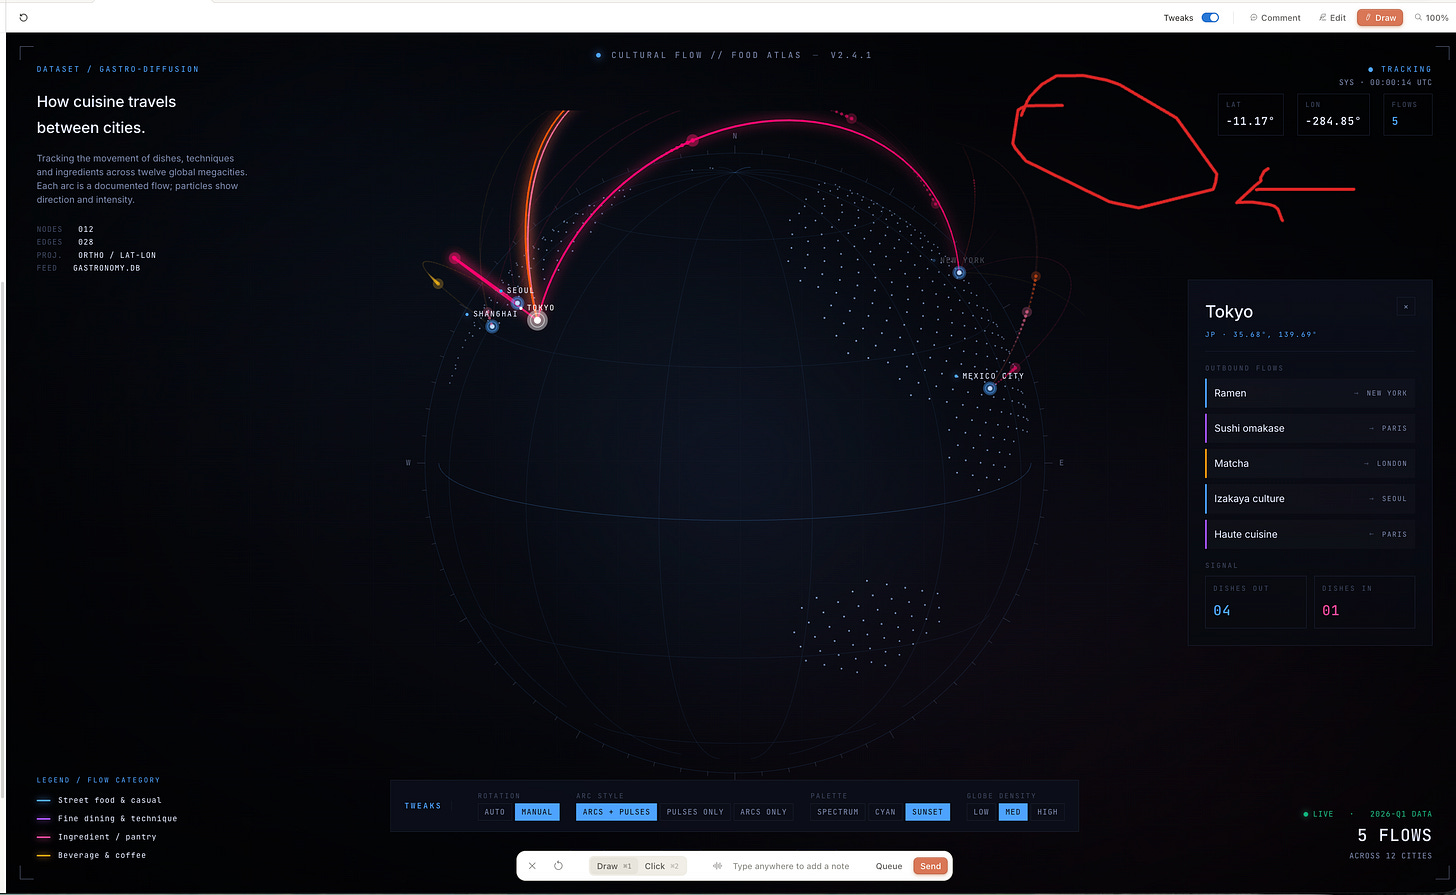The width and height of the screenshot is (1456, 895).
Task: Click the undo arrow in annotation bar
Action: tap(558, 866)
